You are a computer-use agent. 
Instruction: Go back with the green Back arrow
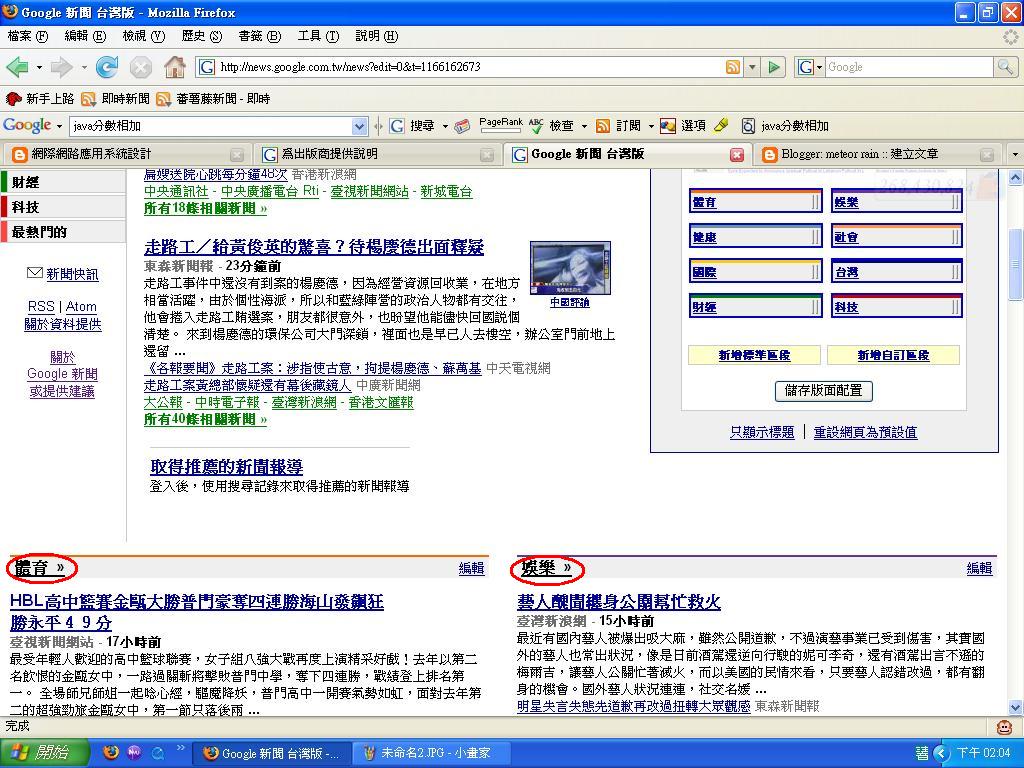pyautogui.click(x=17, y=67)
